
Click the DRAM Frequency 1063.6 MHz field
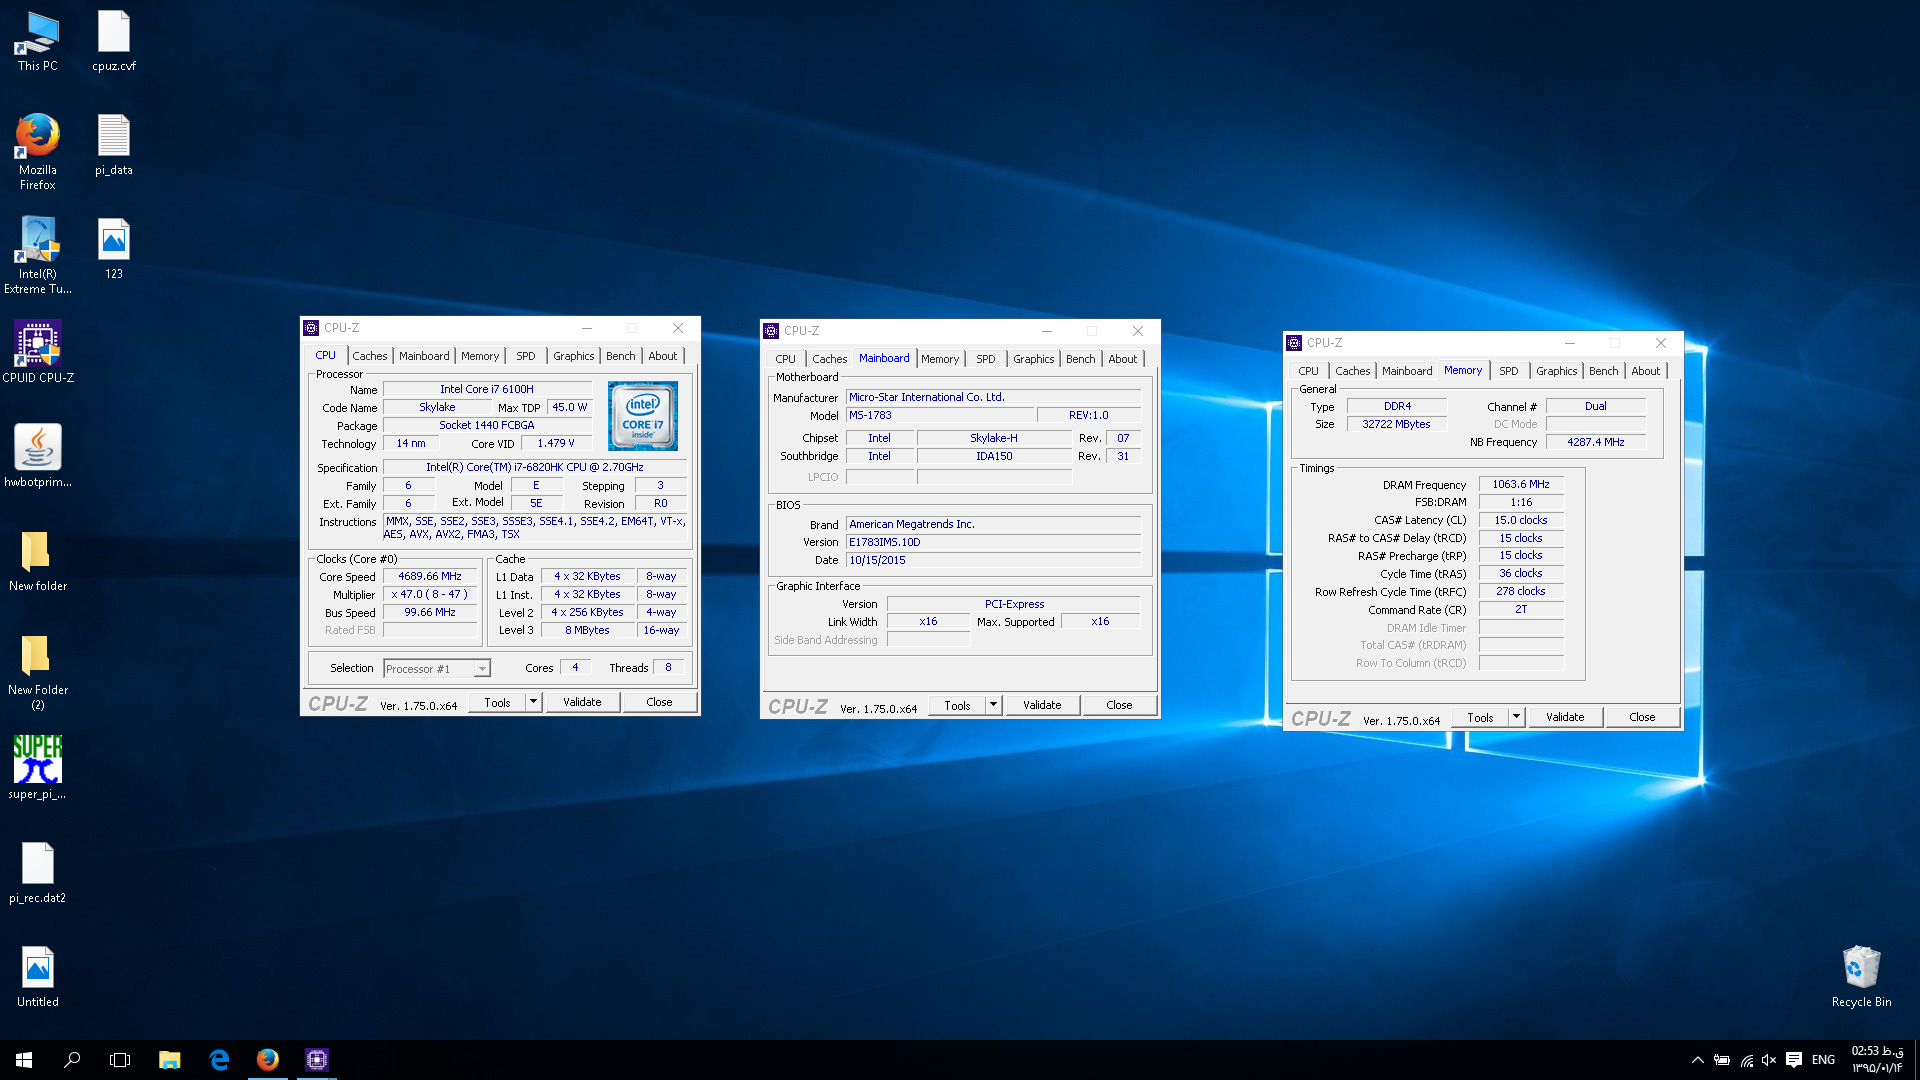(x=1521, y=484)
